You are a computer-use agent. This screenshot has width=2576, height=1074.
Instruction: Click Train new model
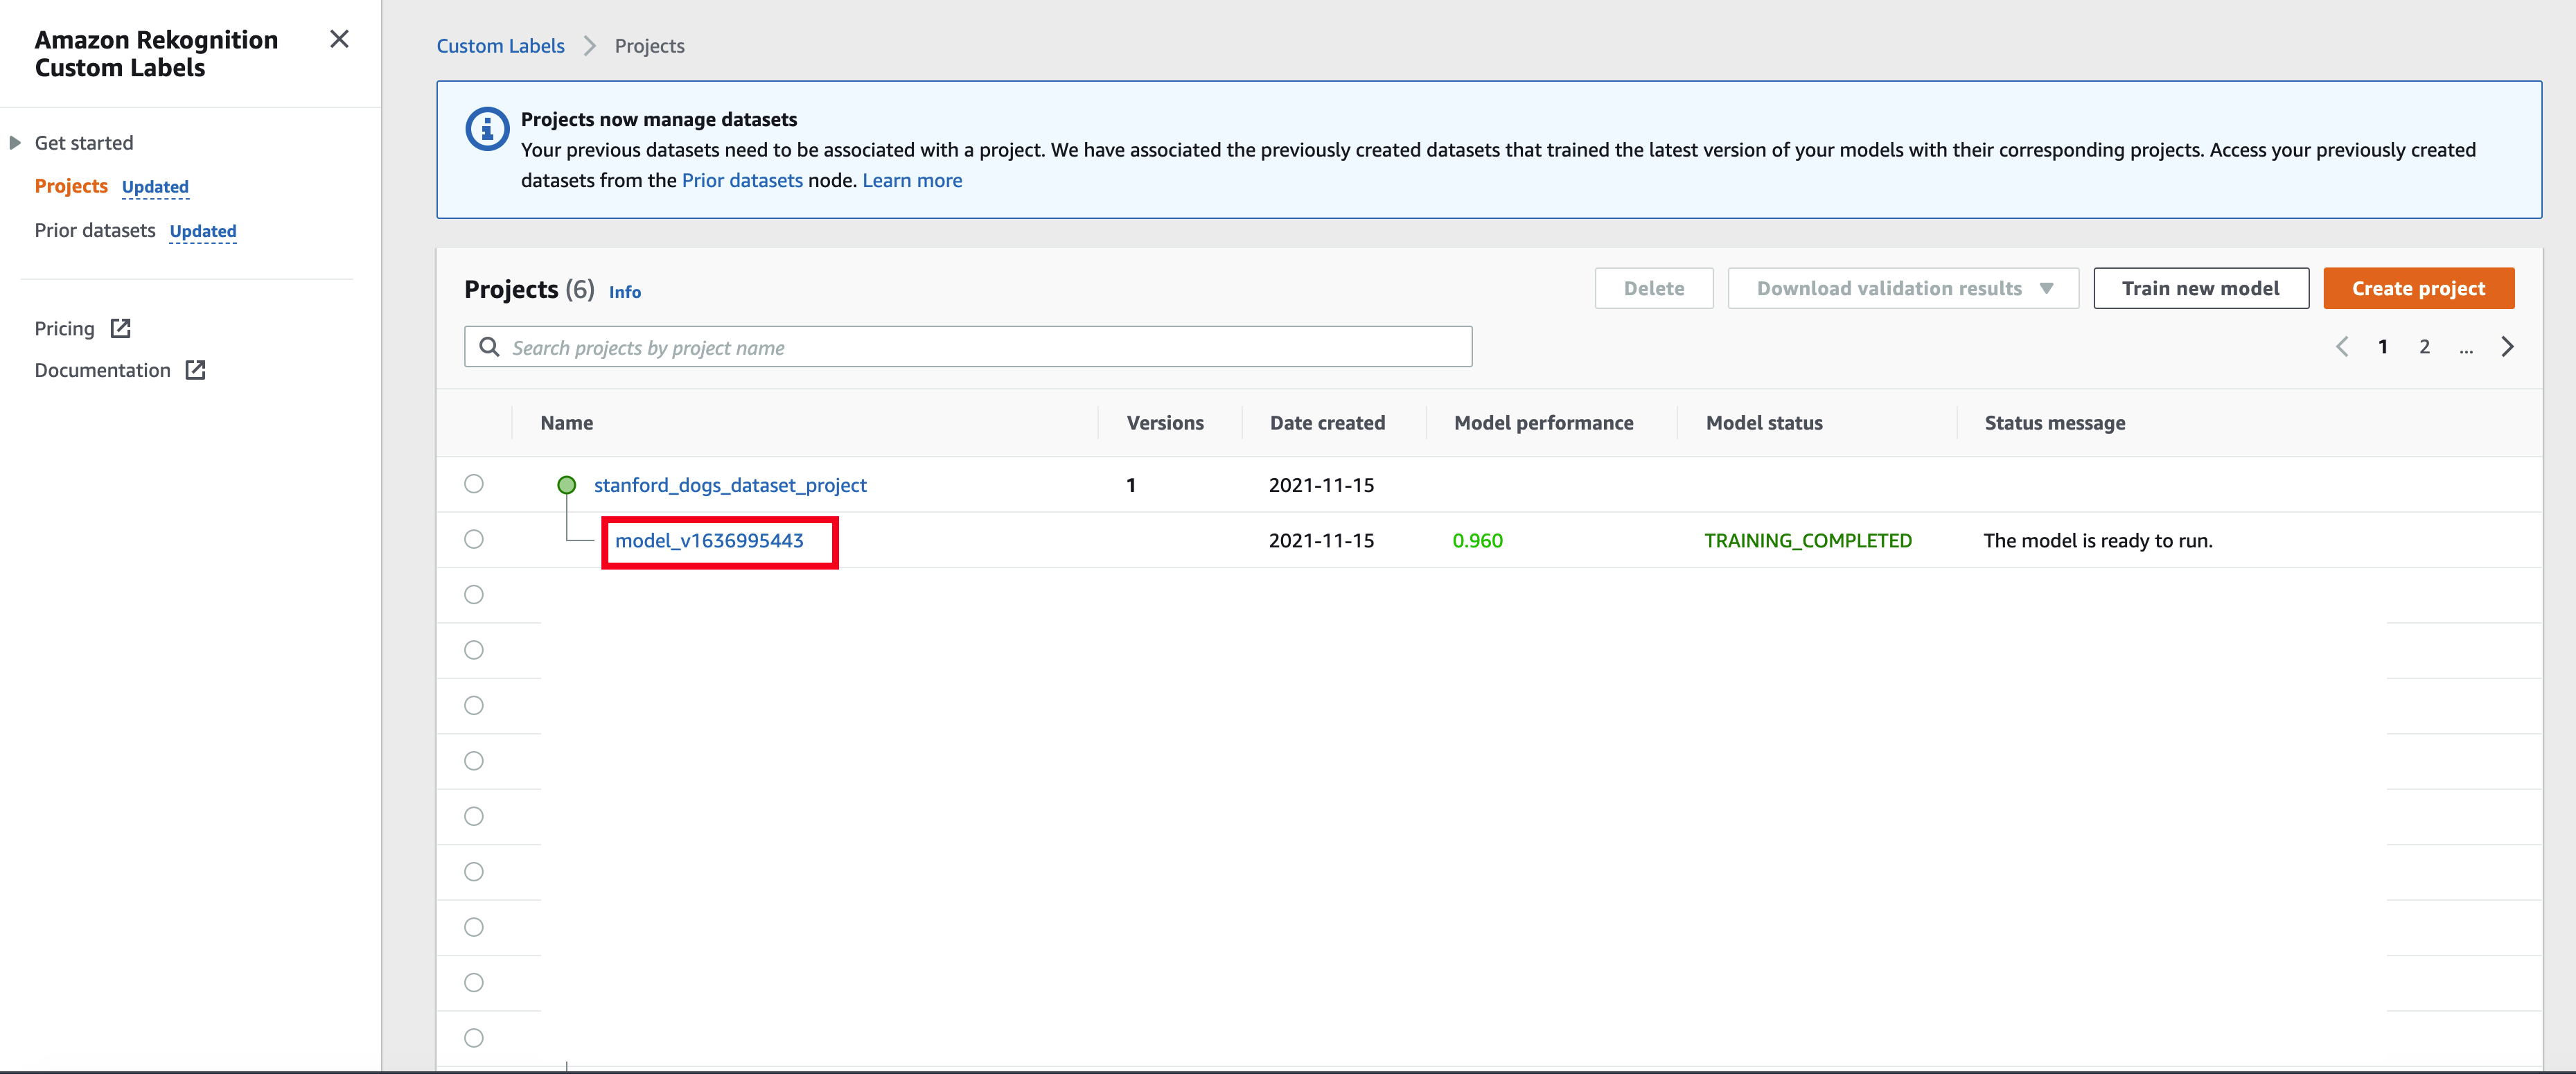2201,288
